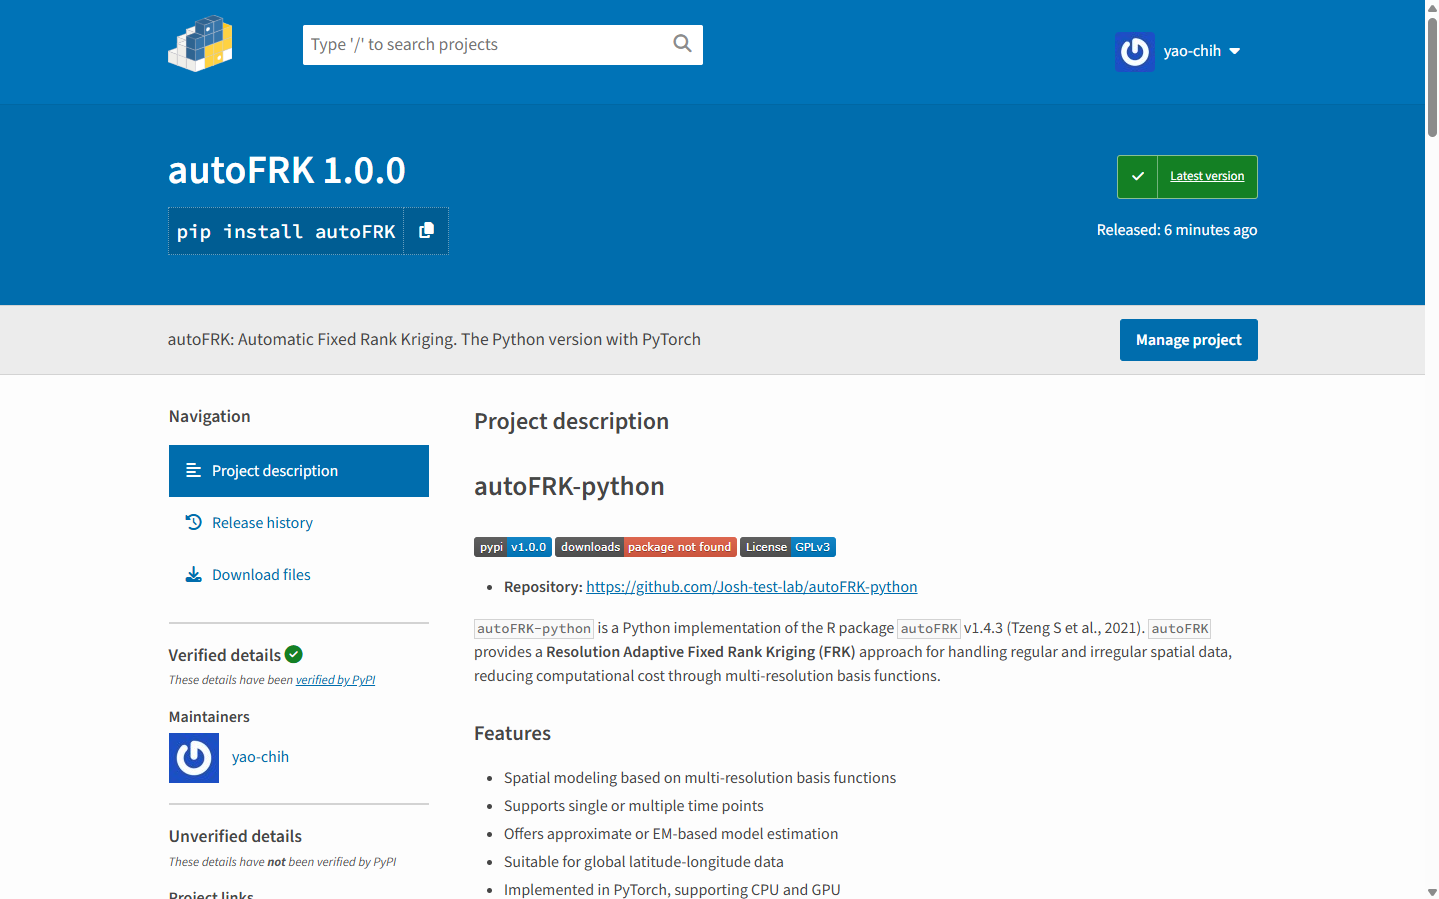Click the Release history clock icon
1439x899 pixels.
[194, 522]
